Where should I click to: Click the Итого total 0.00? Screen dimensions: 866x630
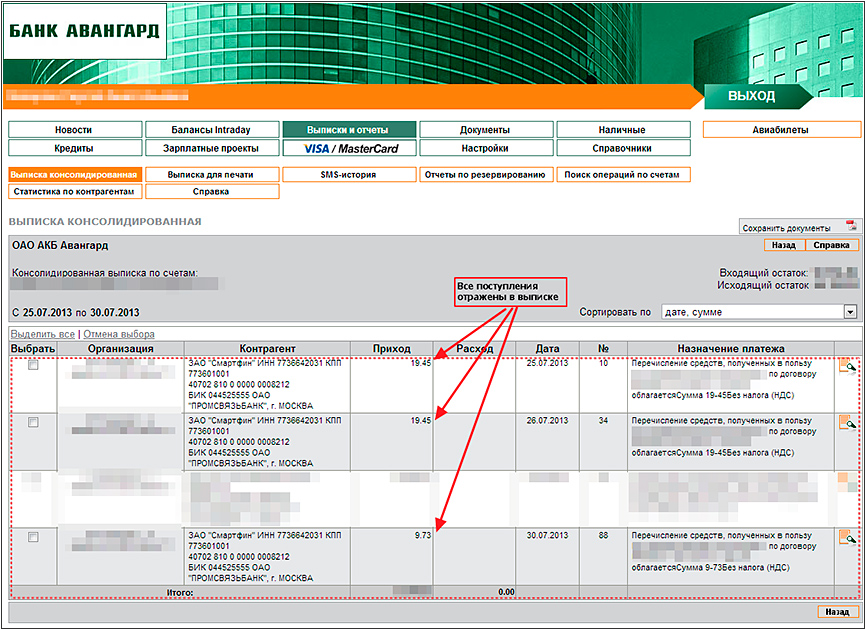pos(506,592)
